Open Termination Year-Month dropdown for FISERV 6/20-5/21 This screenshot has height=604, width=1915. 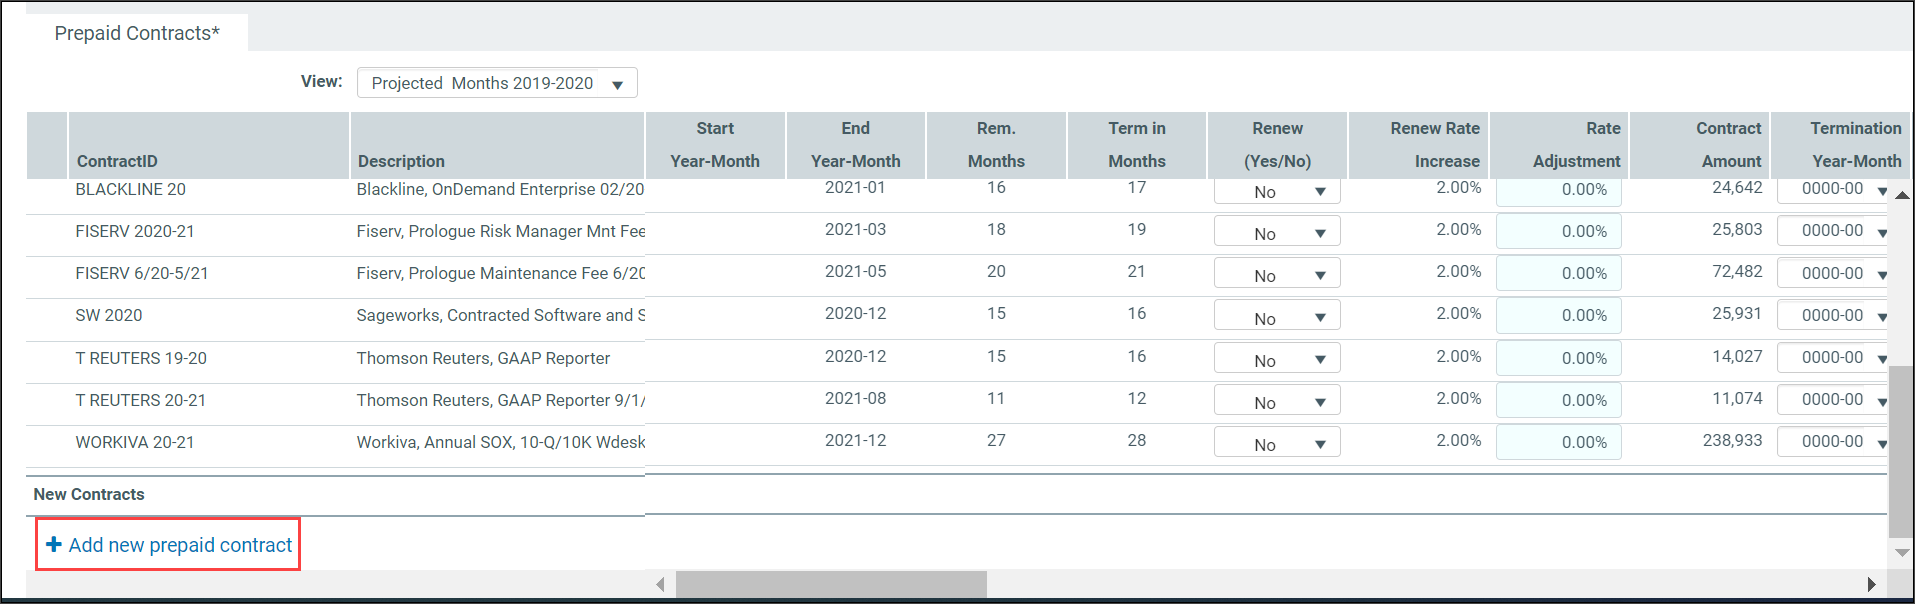pyautogui.click(x=1833, y=273)
